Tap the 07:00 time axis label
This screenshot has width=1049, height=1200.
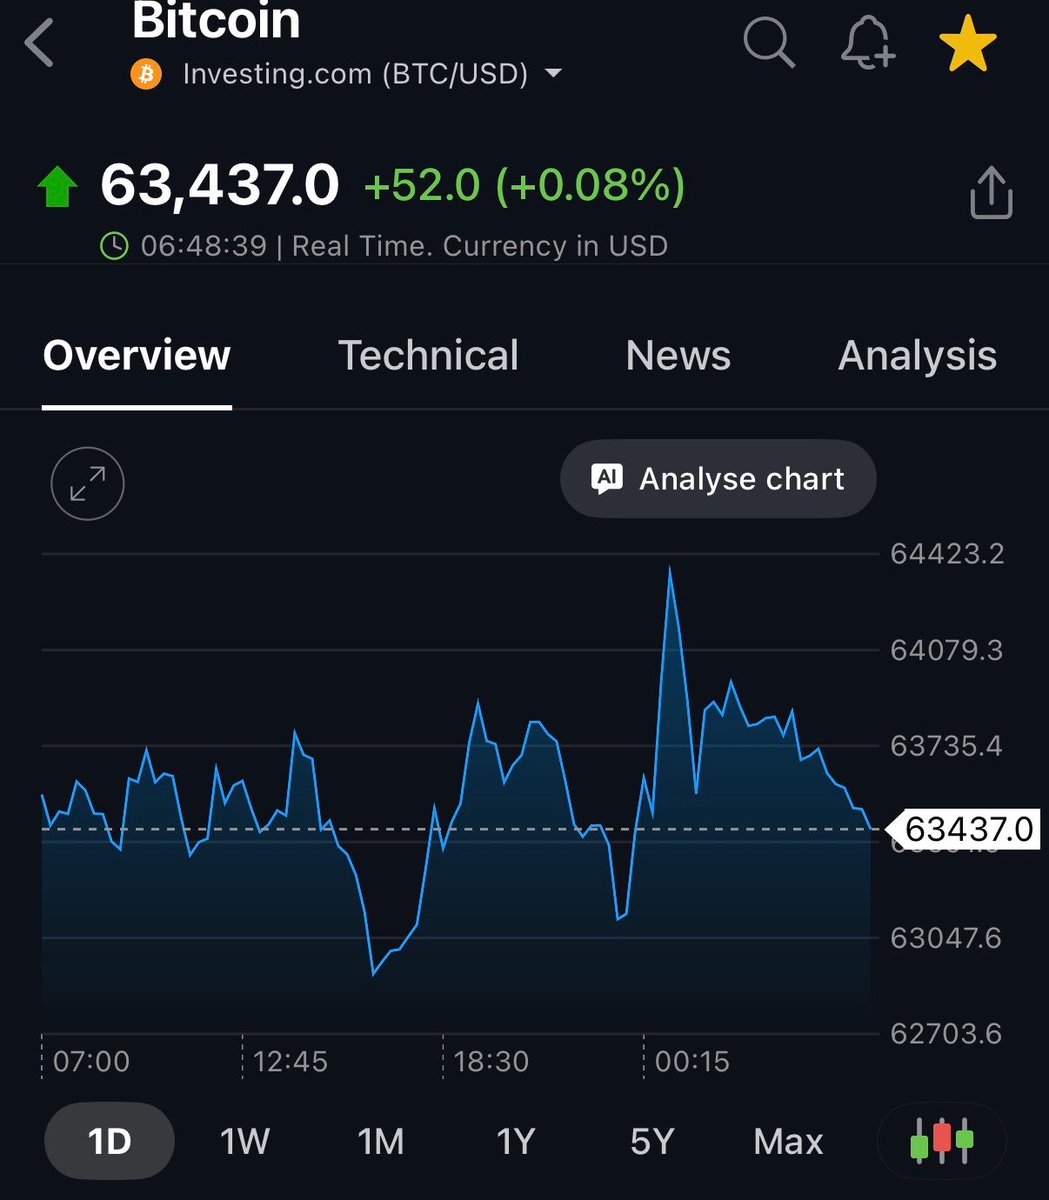(91, 1061)
